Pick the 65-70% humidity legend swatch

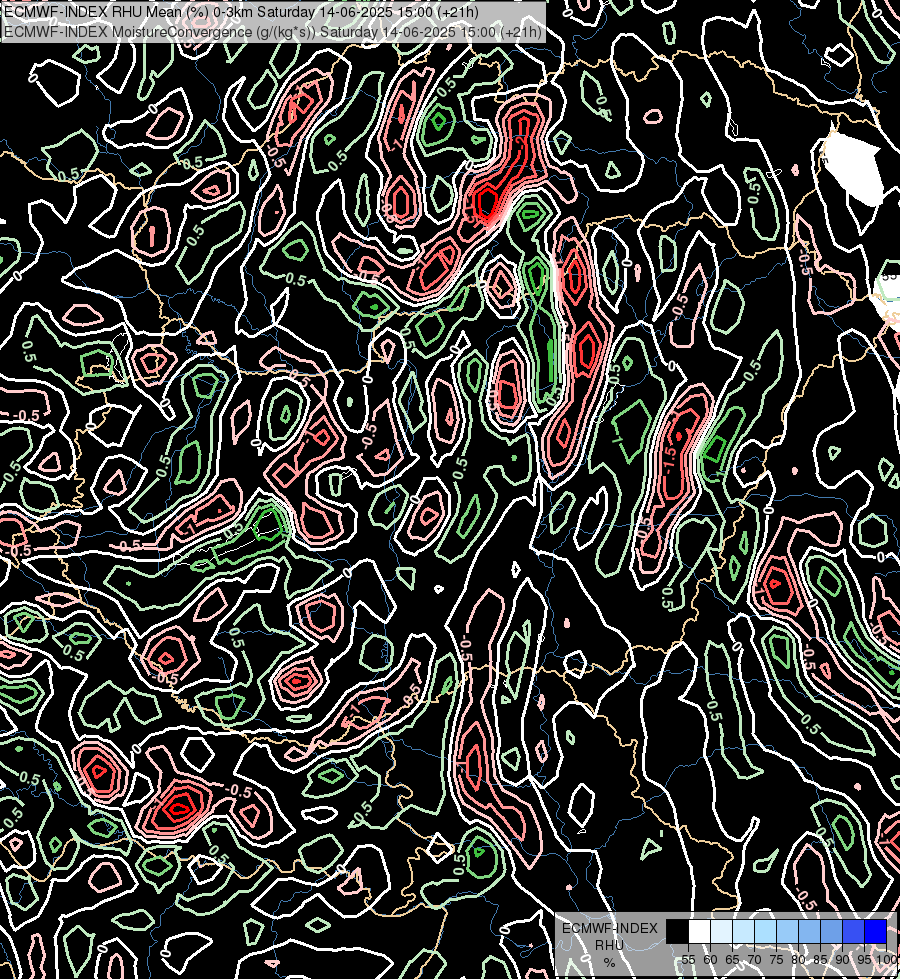[x=743, y=931]
